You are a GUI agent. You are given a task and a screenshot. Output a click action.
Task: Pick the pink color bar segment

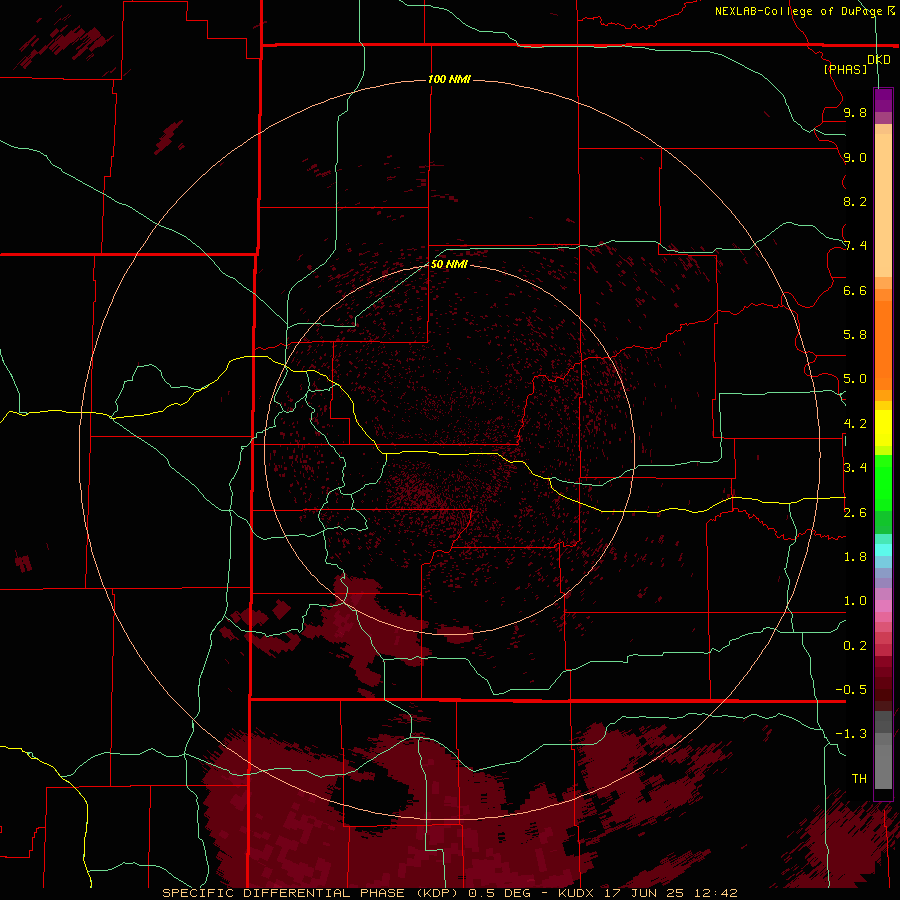[883, 606]
